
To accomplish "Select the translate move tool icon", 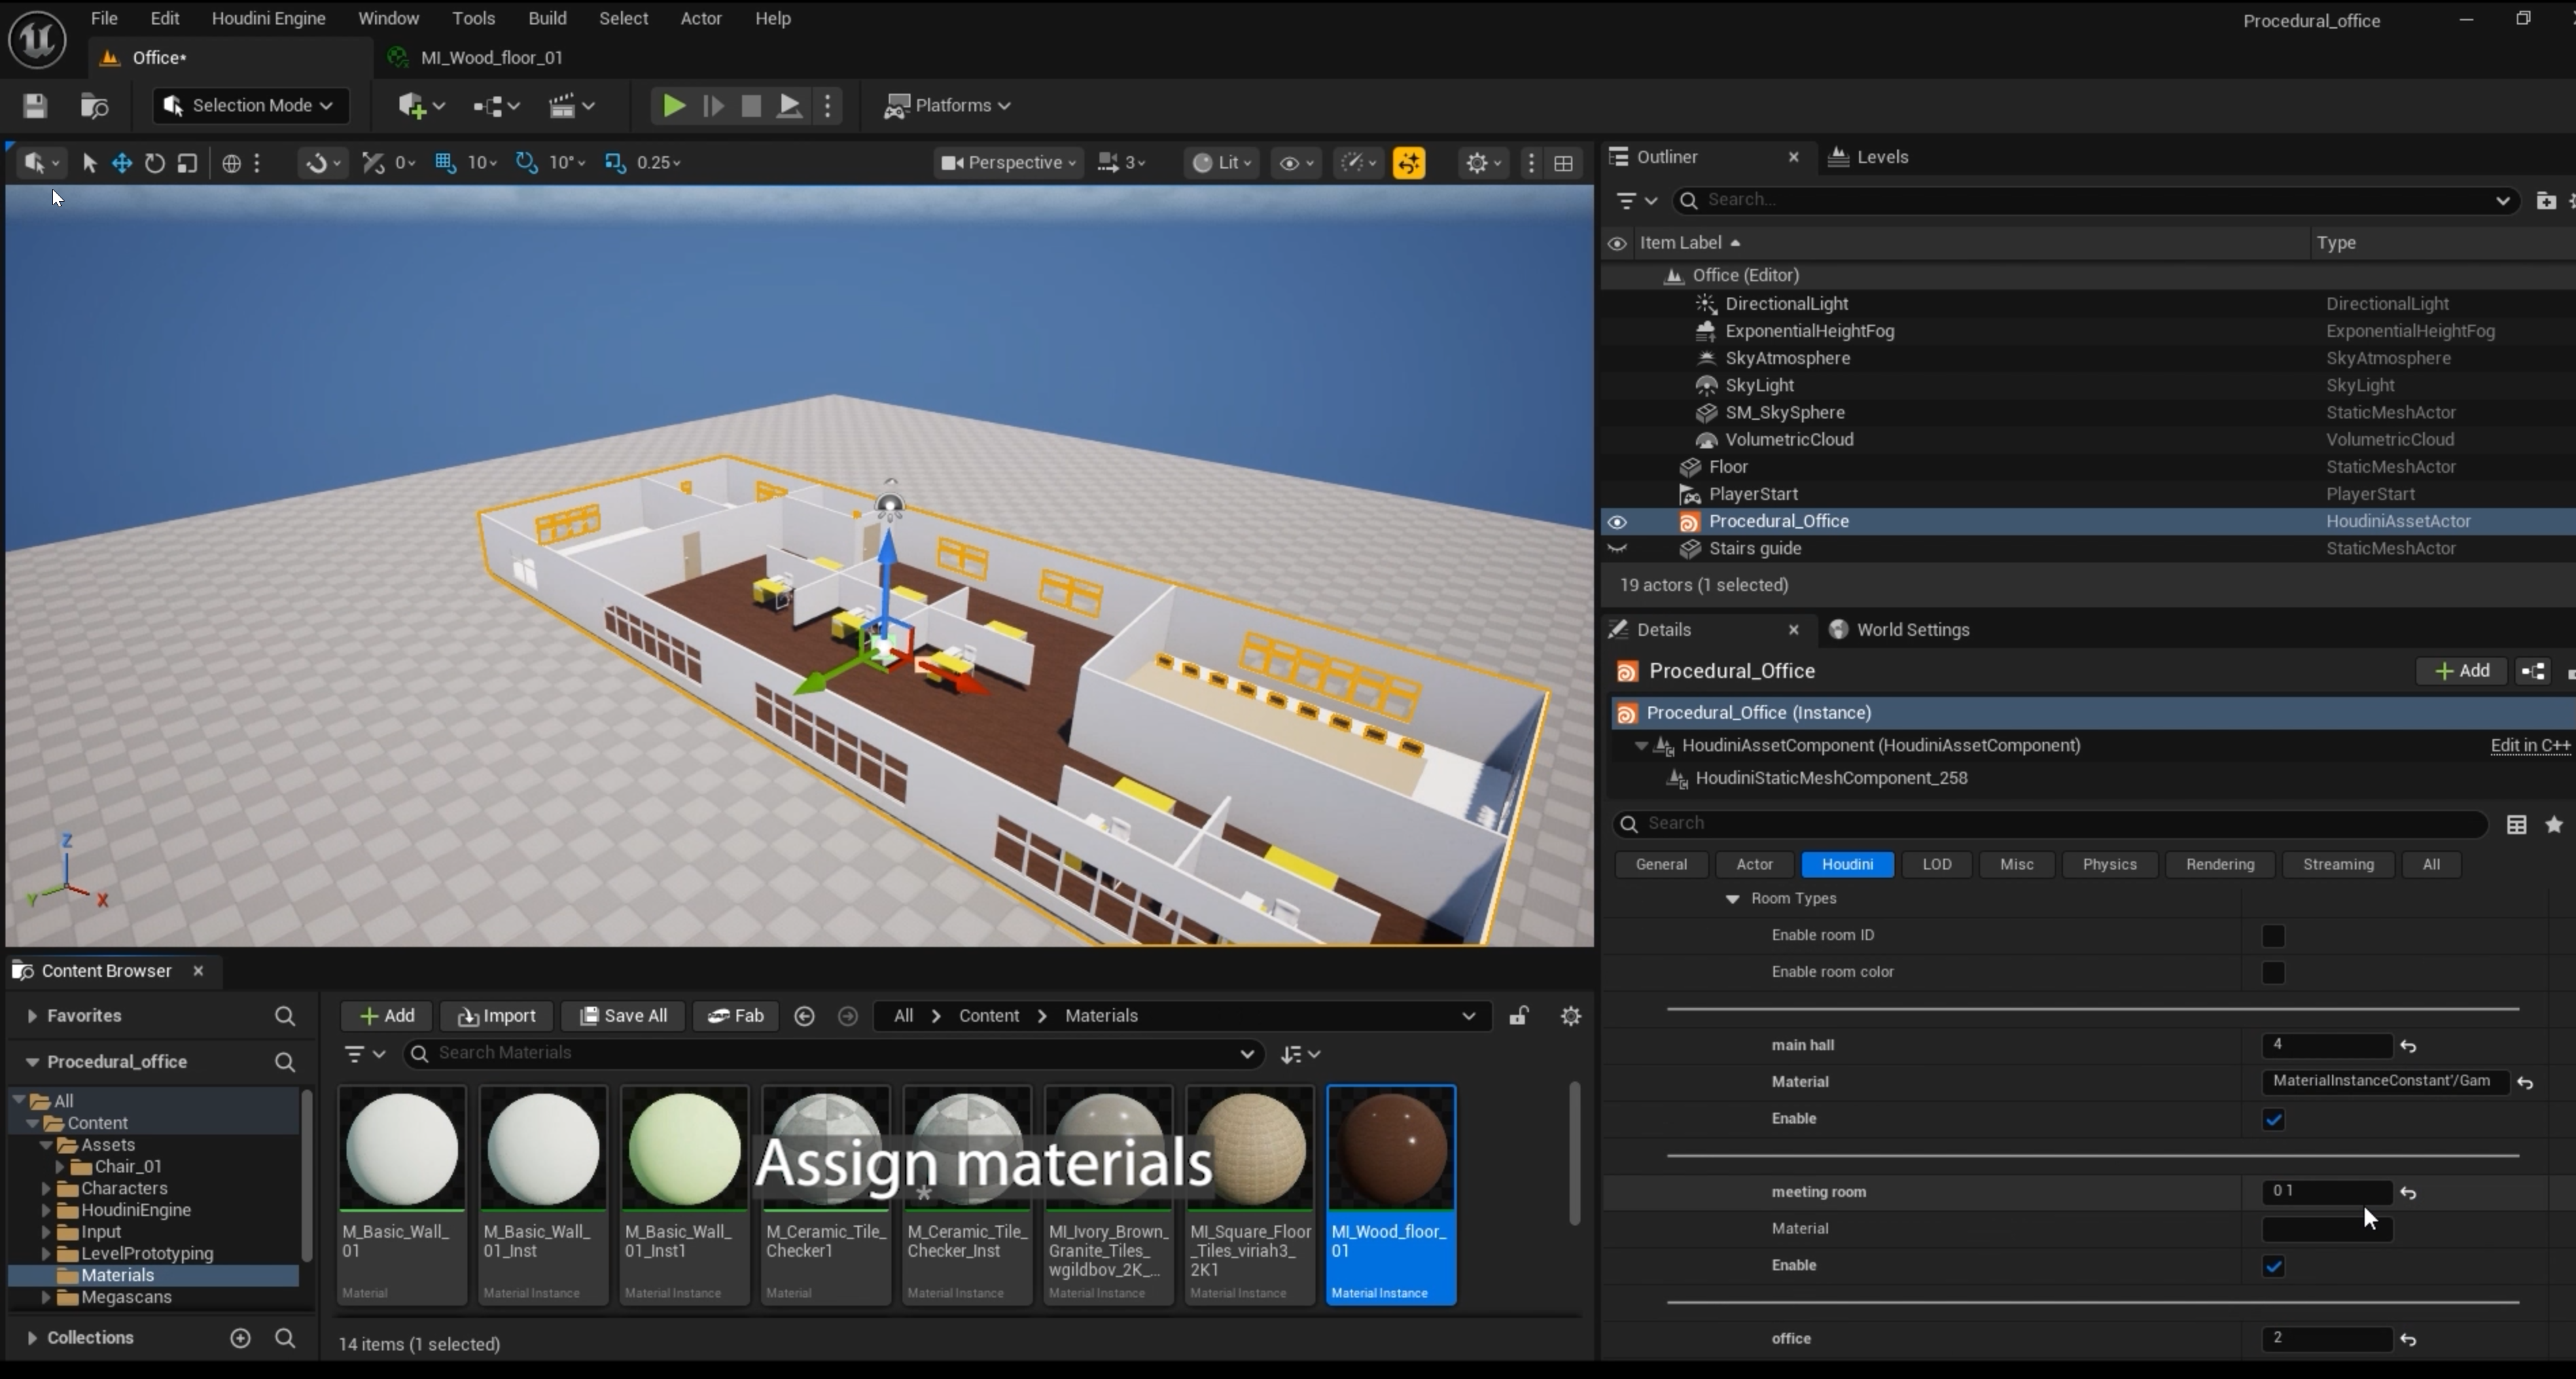I will point(121,163).
